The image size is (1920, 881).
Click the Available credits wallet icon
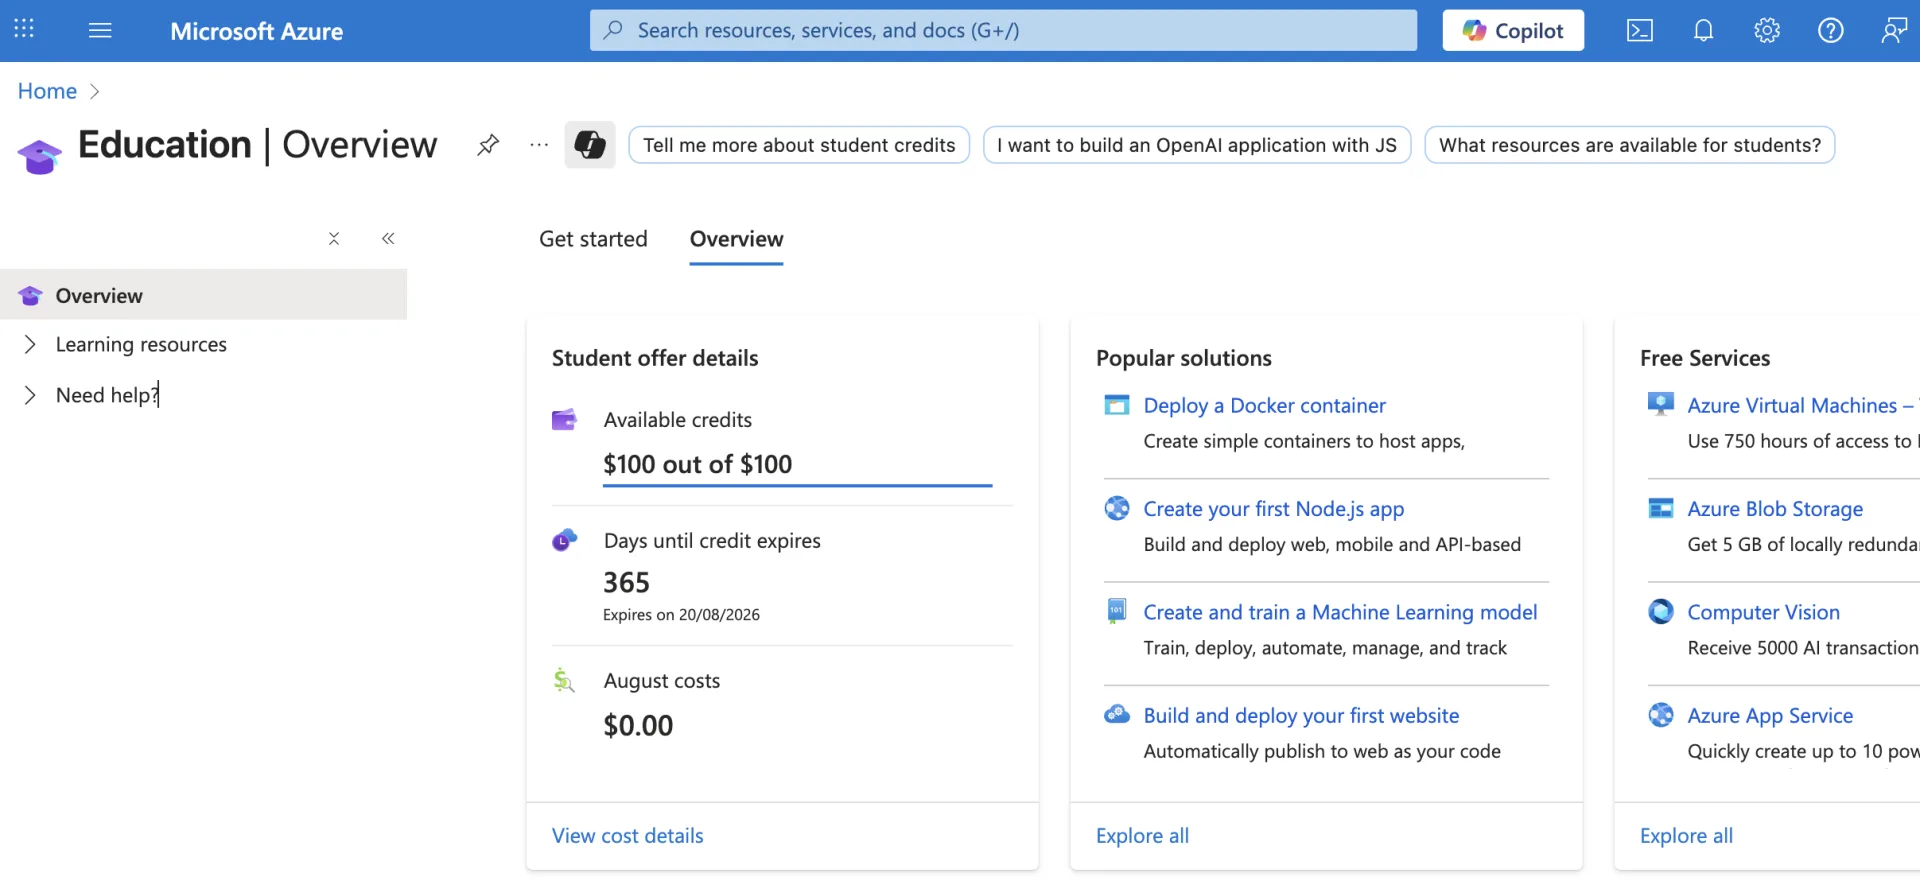click(564, 419)
